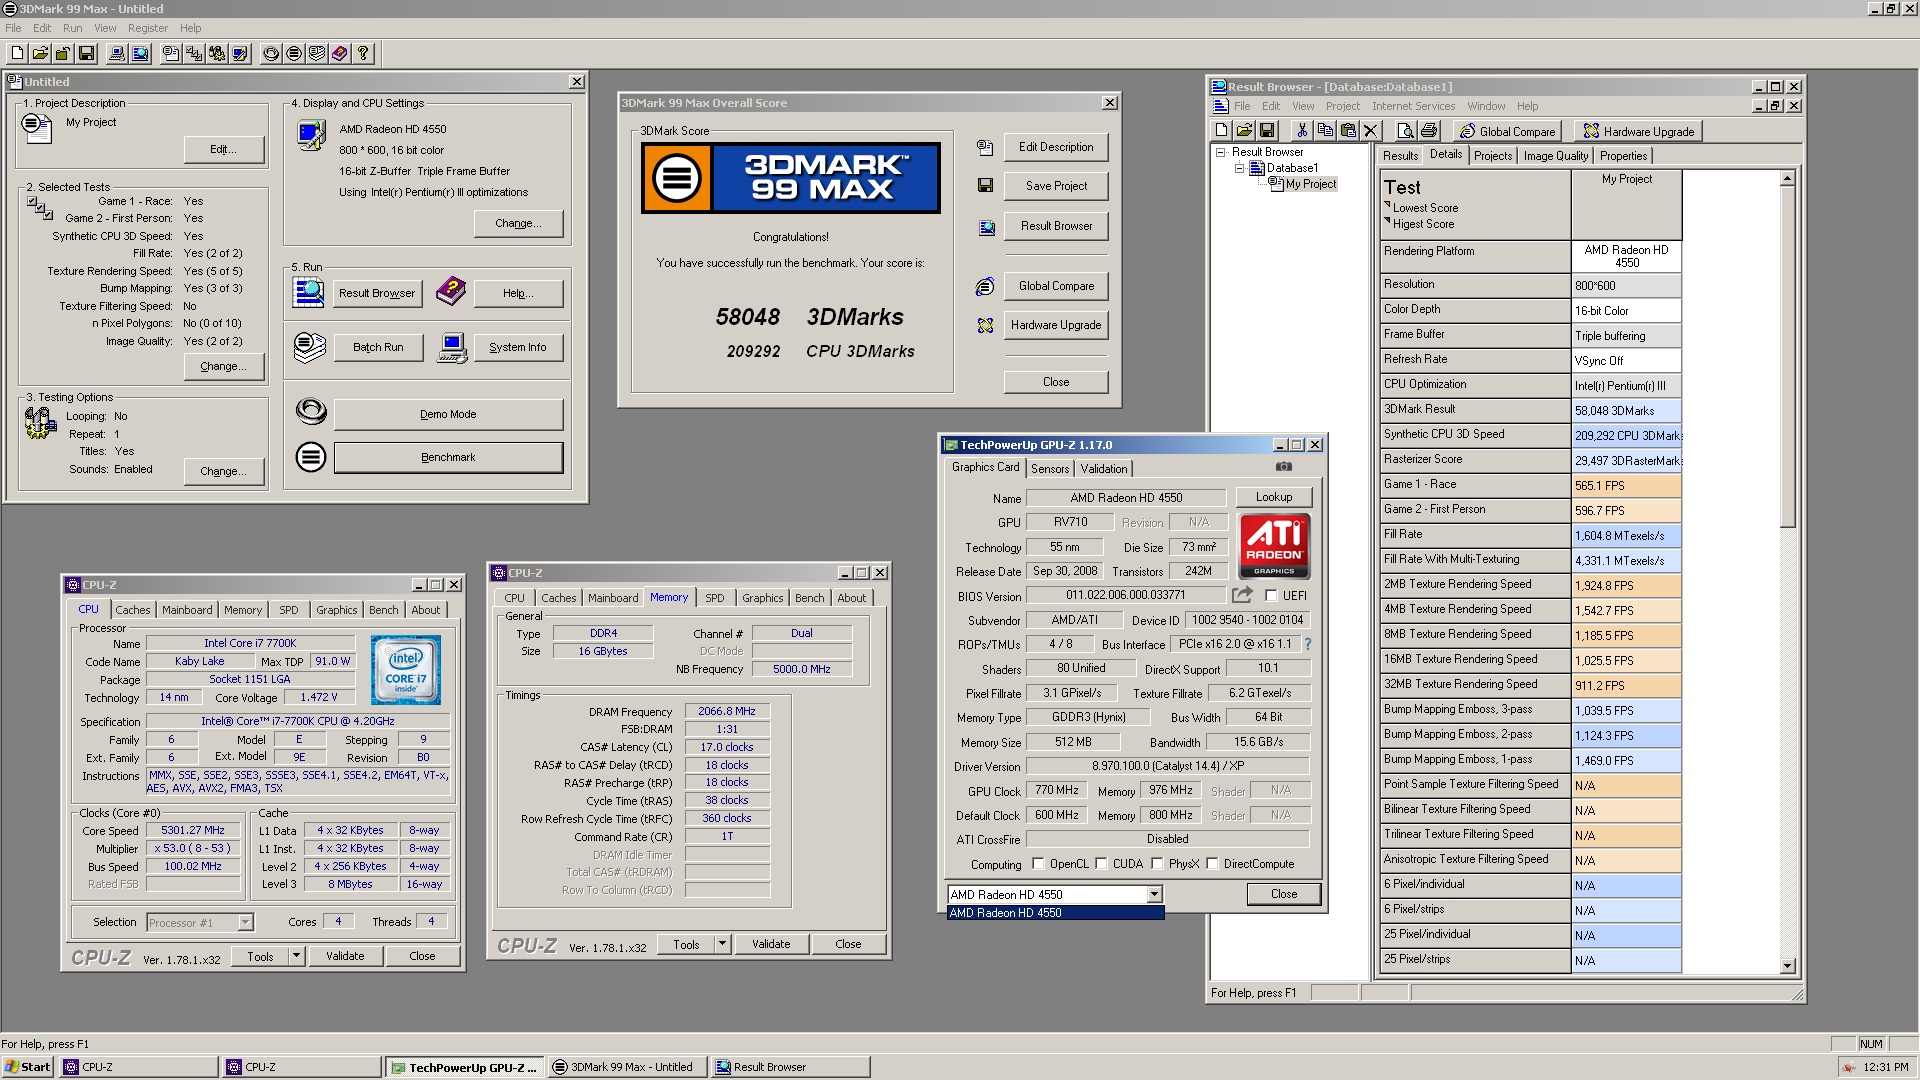Click scroll down arrow in Result Browser details
The image size is (1920, 1080).
coord(1788,966)
